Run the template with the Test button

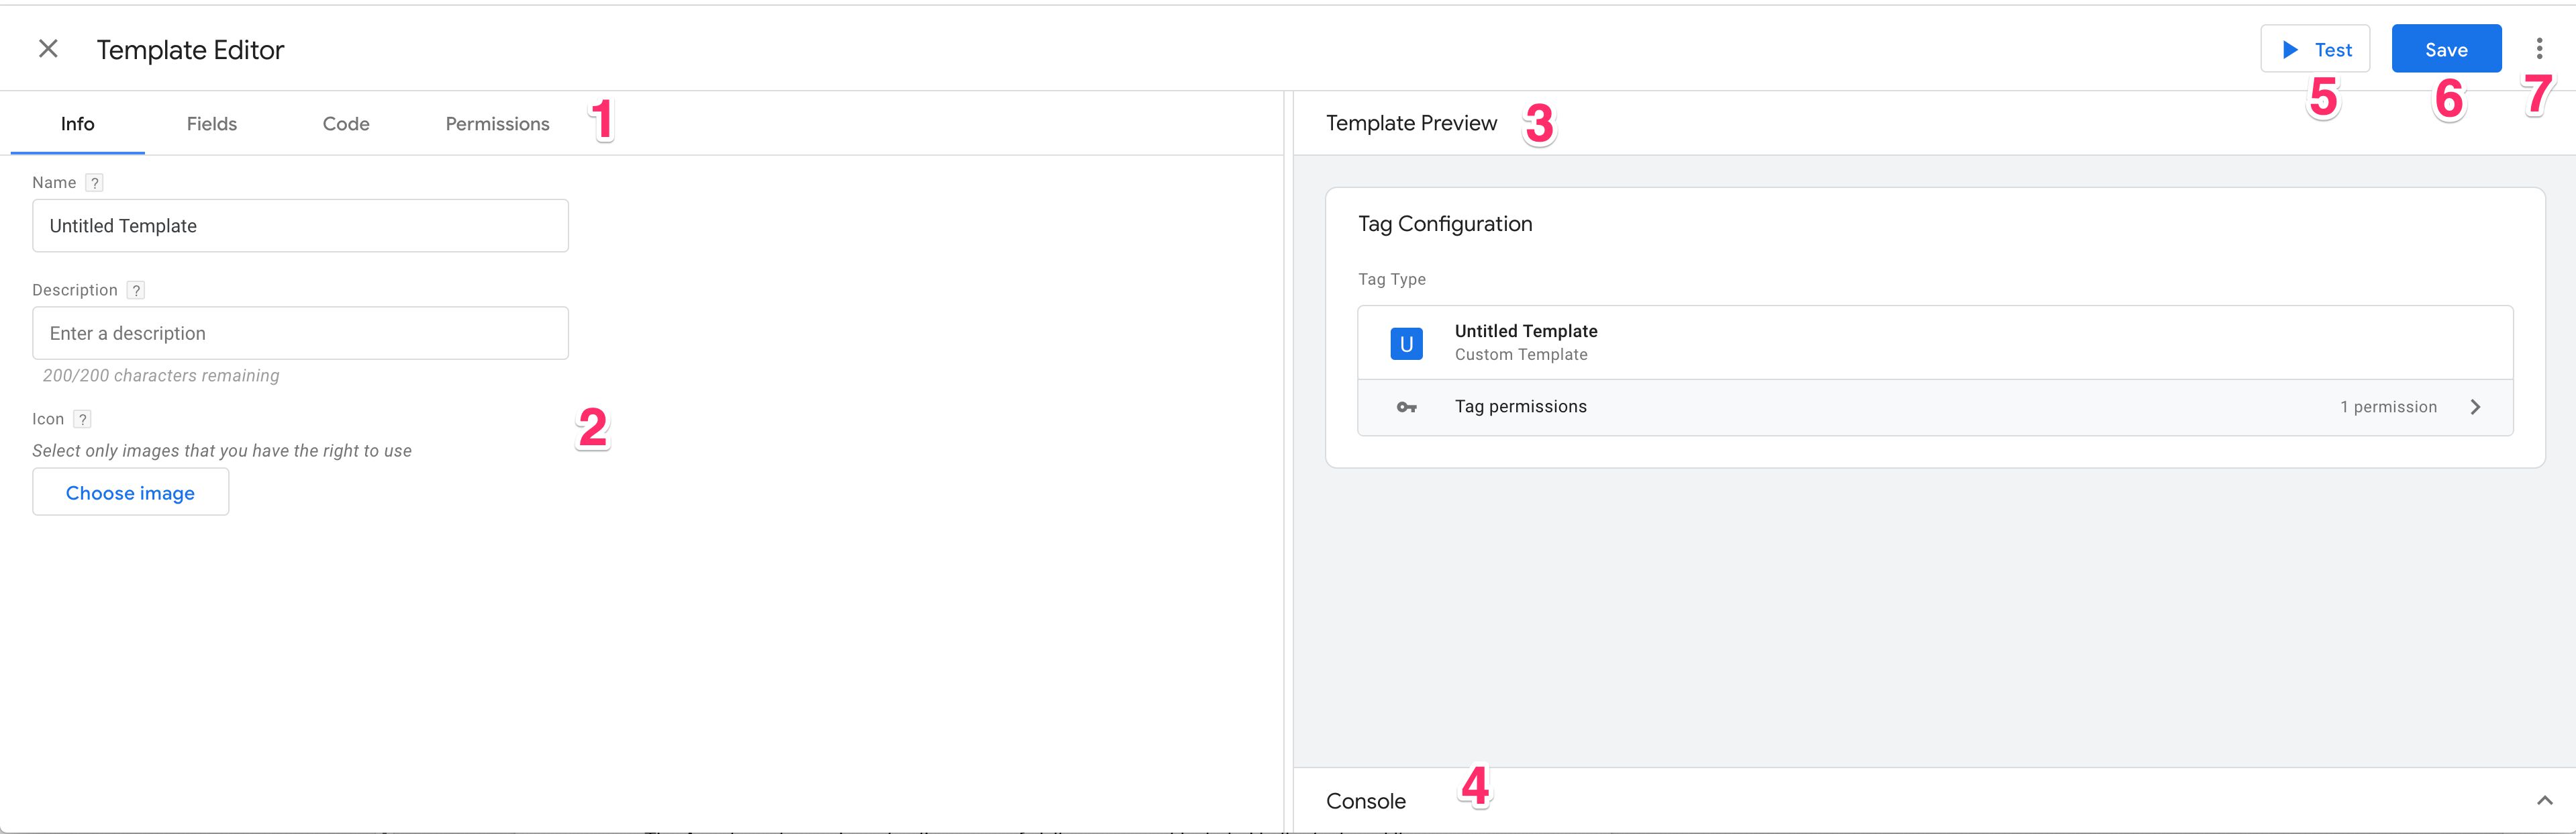click(x=2315, y=49)
